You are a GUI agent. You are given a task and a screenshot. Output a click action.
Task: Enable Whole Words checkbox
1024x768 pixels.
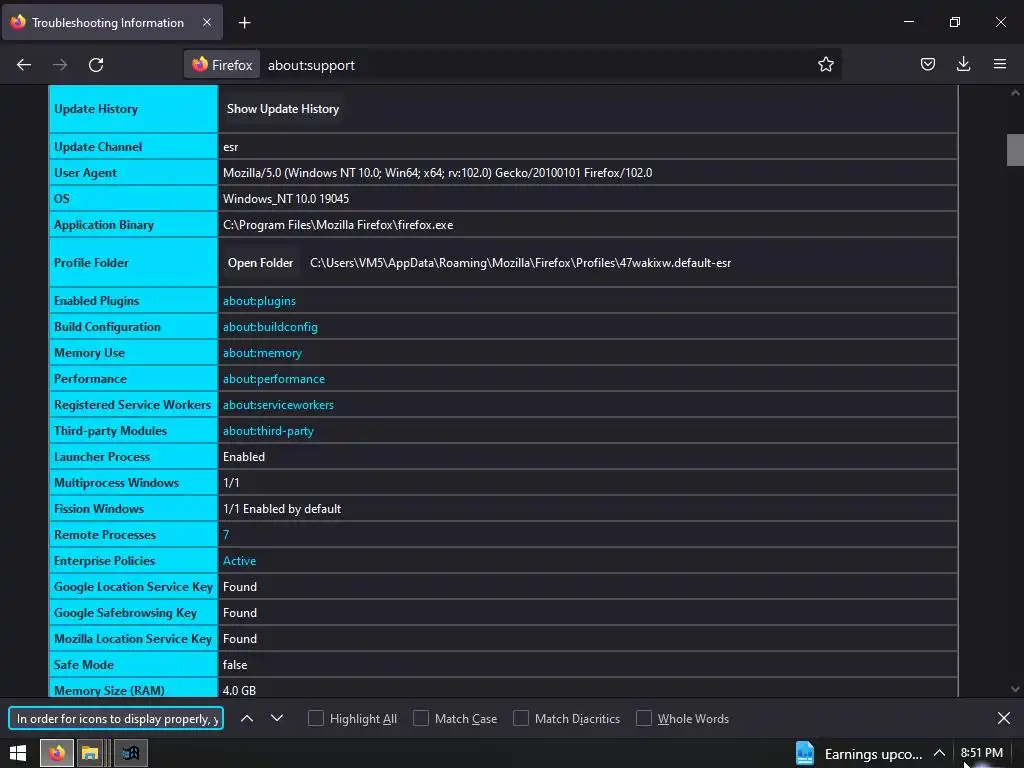click(644, 718)
